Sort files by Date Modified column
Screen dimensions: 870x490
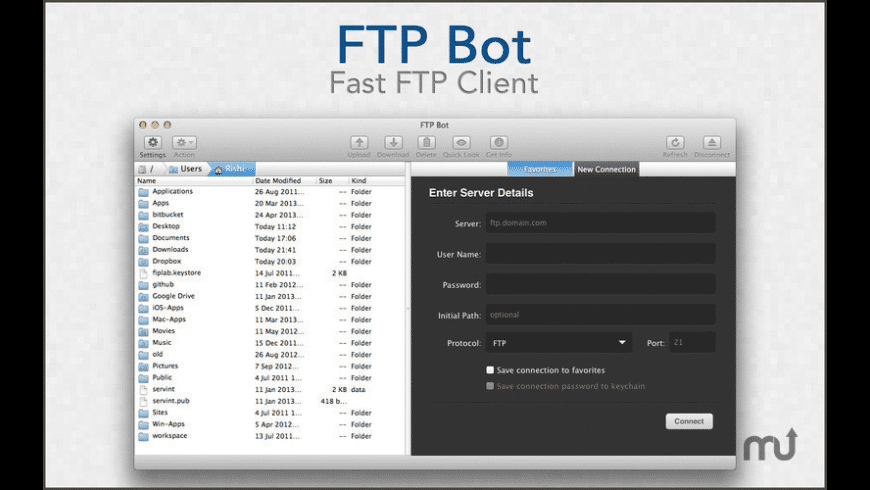point(285,181)
